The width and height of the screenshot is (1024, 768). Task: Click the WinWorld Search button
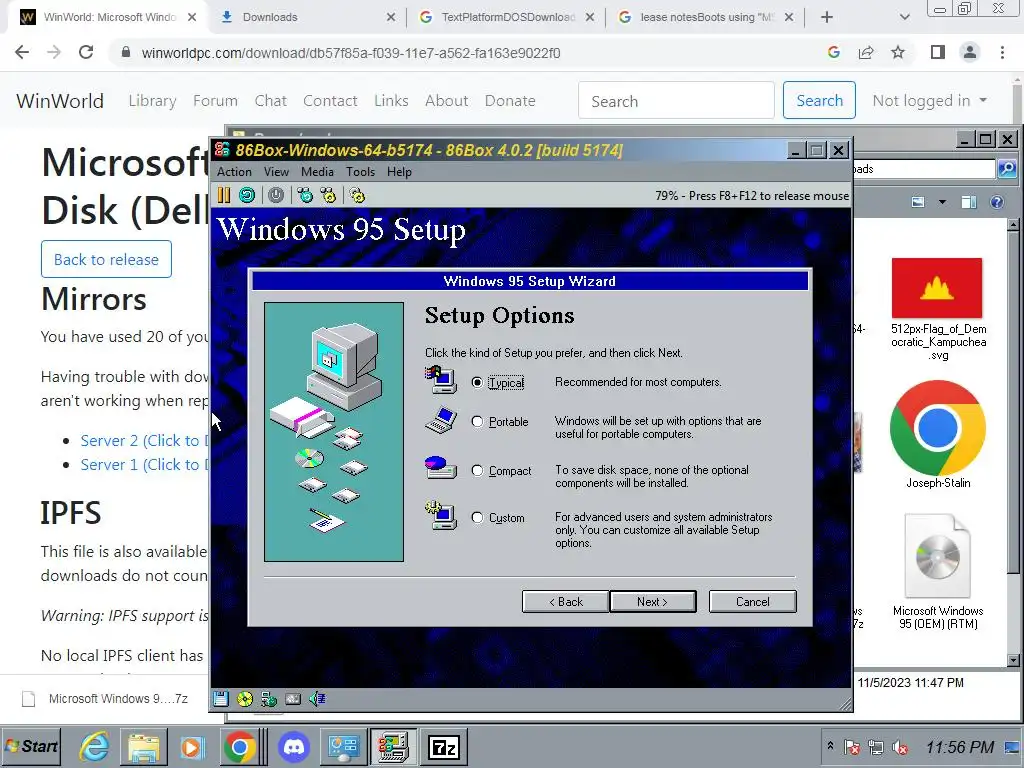point(819,101)
